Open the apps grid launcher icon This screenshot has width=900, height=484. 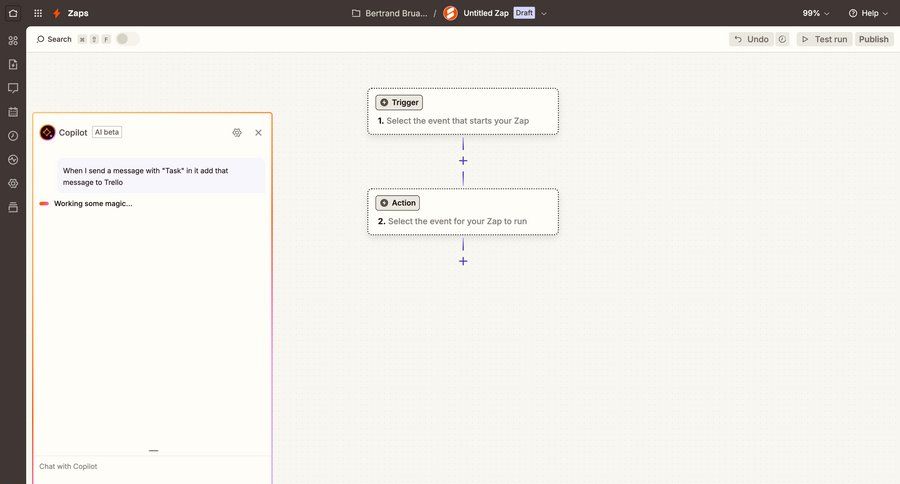tap(38, 13)
